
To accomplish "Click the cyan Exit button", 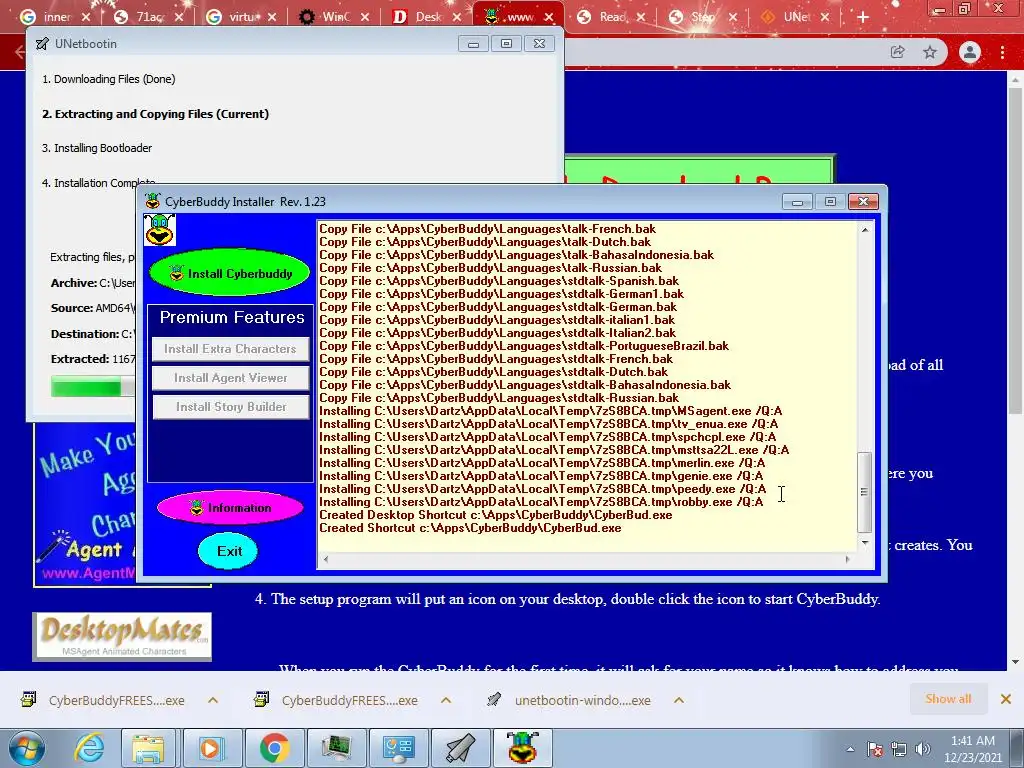I will coord(229,551).
